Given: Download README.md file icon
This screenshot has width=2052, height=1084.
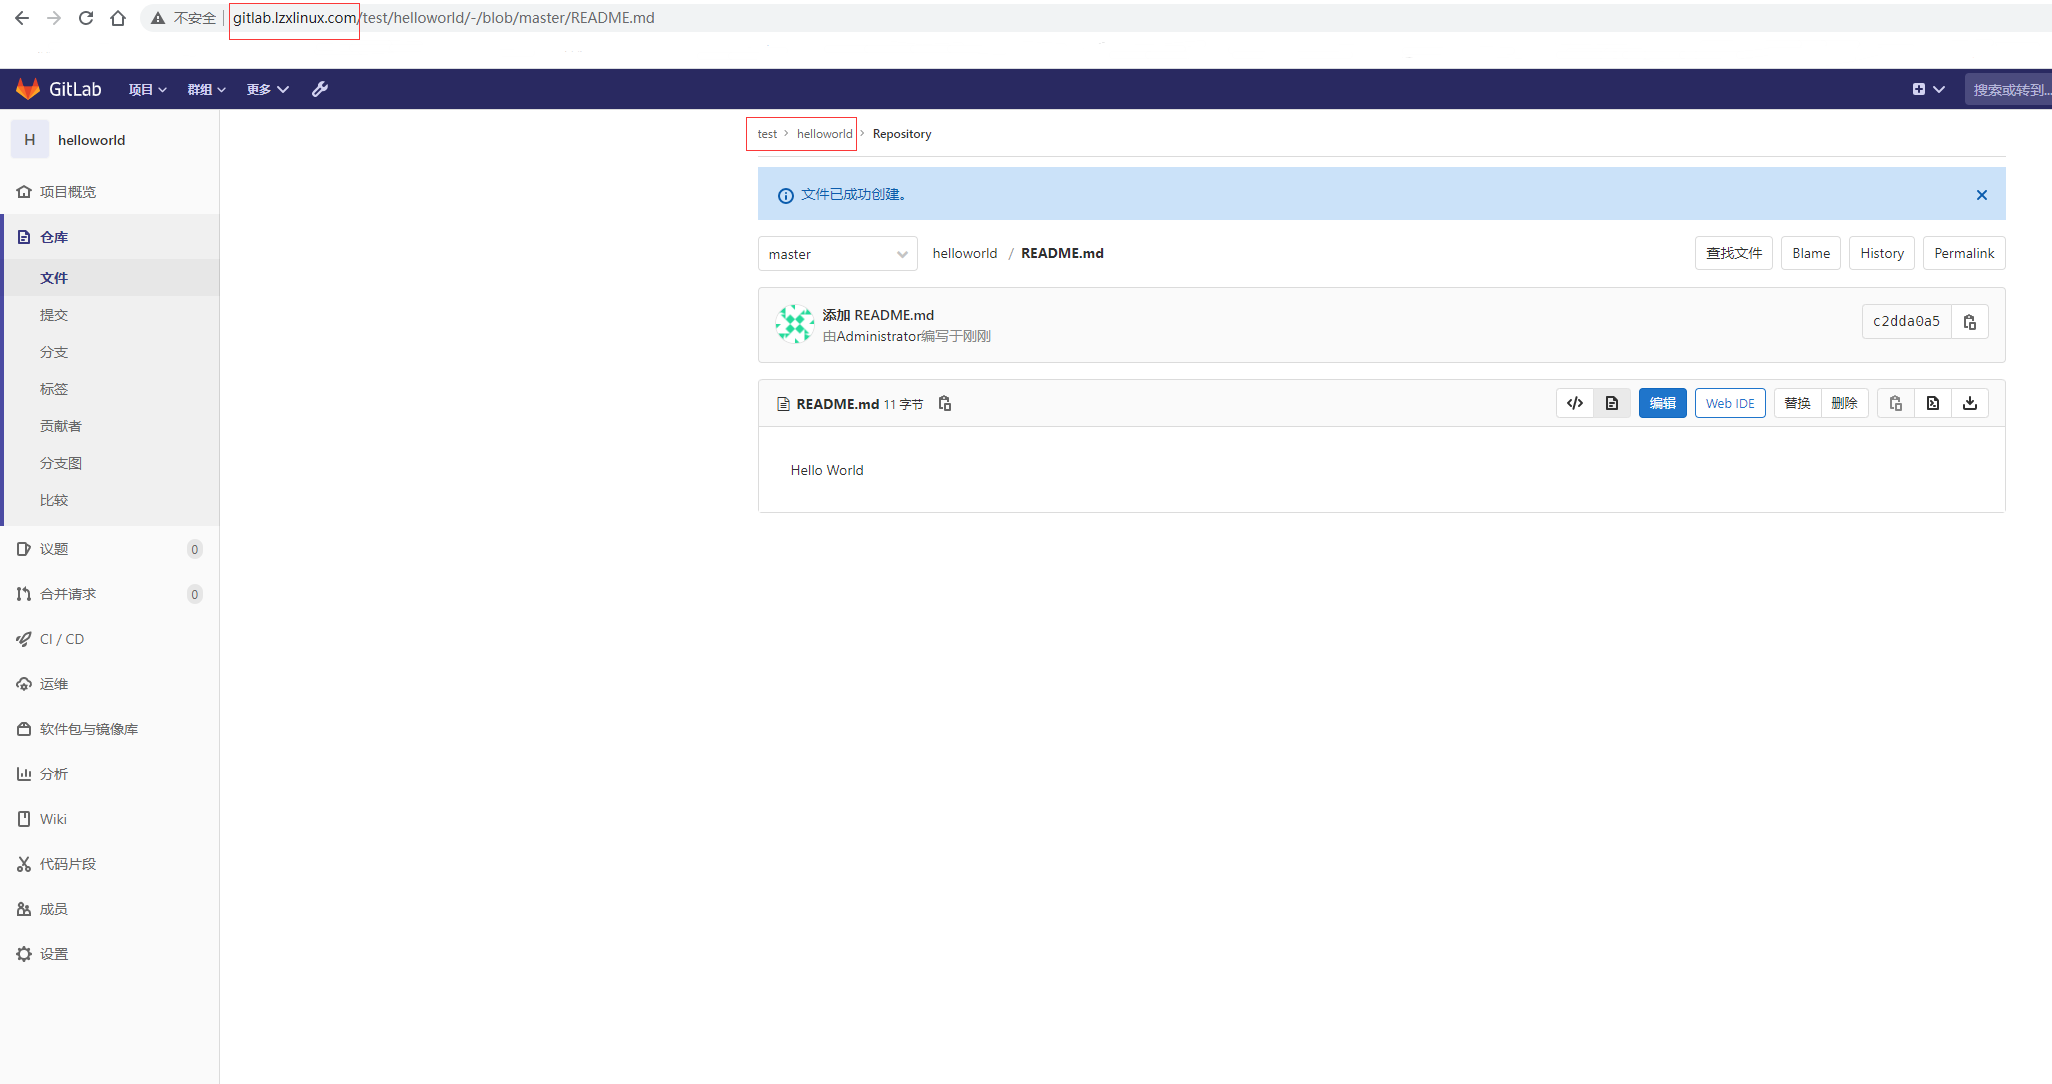Looking at the screenshot, I should coord(1969,403).
